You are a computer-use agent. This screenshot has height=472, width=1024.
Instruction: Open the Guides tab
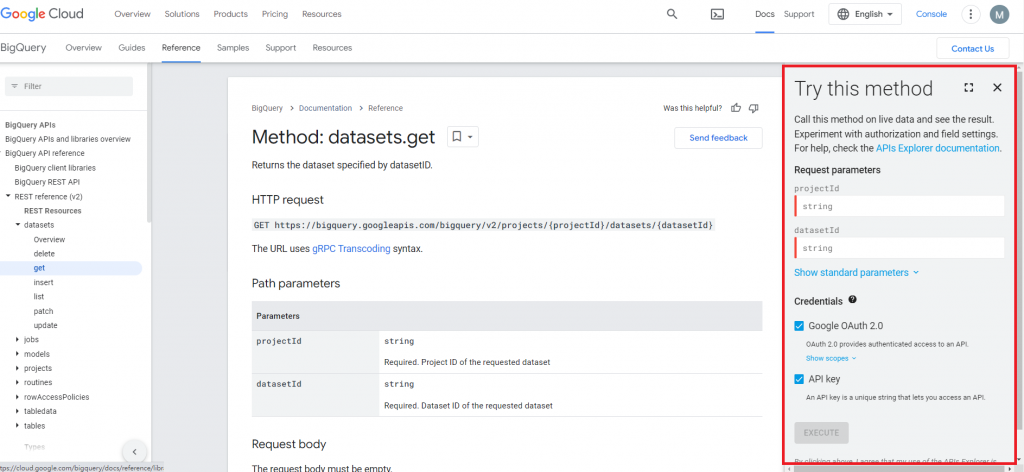(132, 48)
